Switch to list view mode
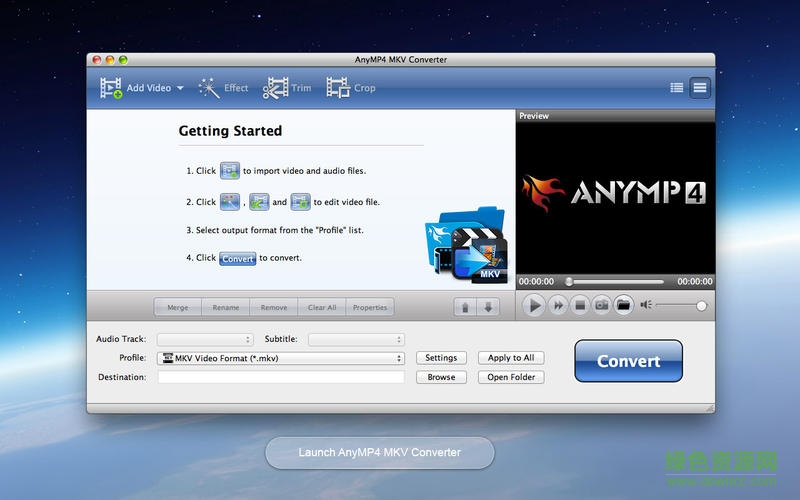The width and height of the screenshot is (800, 500). point(677,88)
